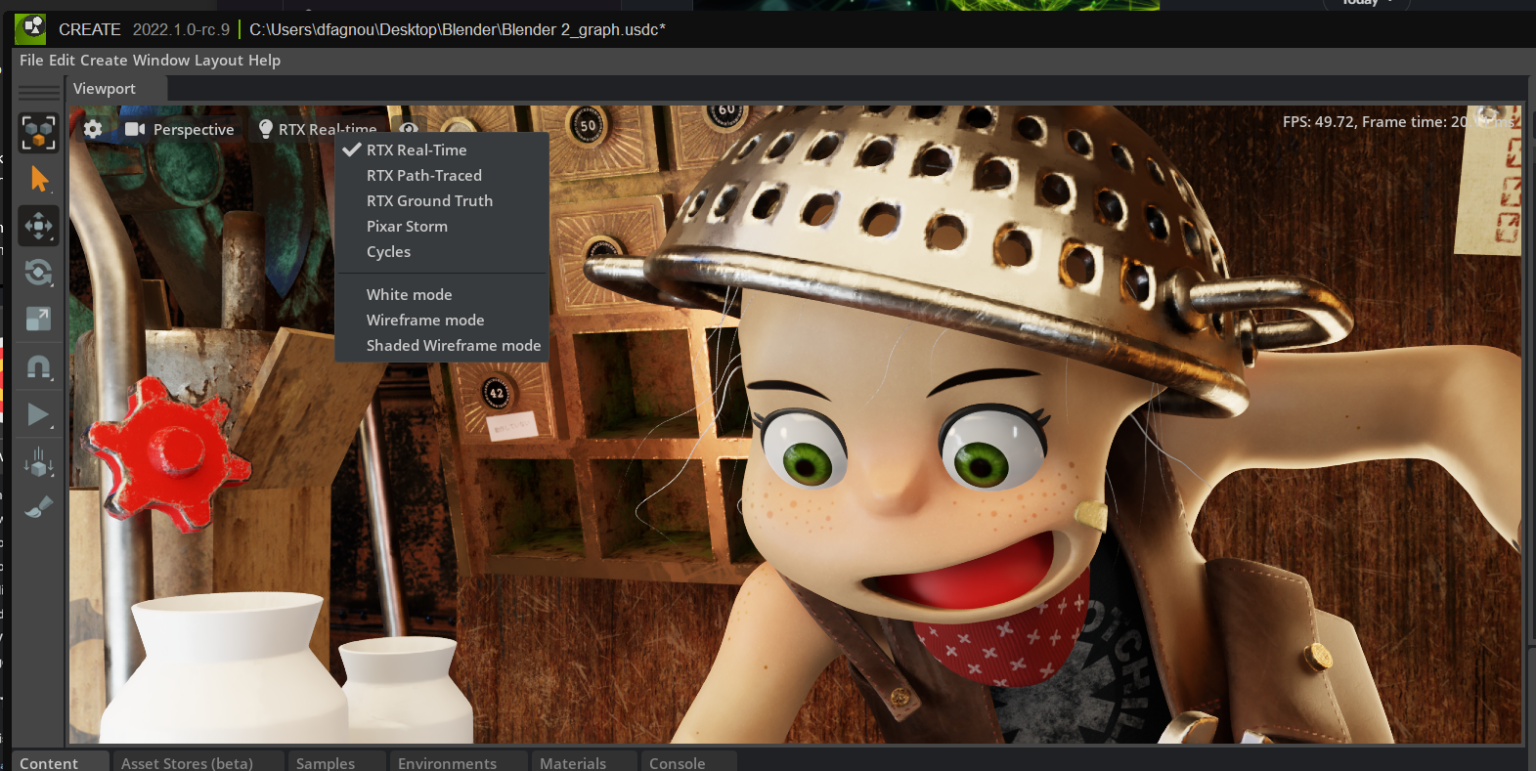Screen dimensions: 1536x771
Task: Open the Layout menu
Action: (x=219, y=60)
